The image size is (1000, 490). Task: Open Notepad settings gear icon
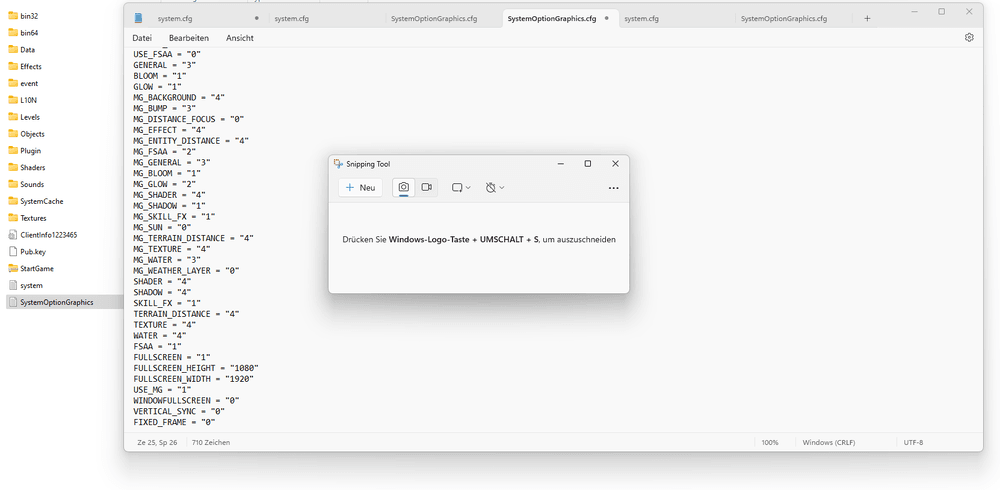tap(969, 37)
